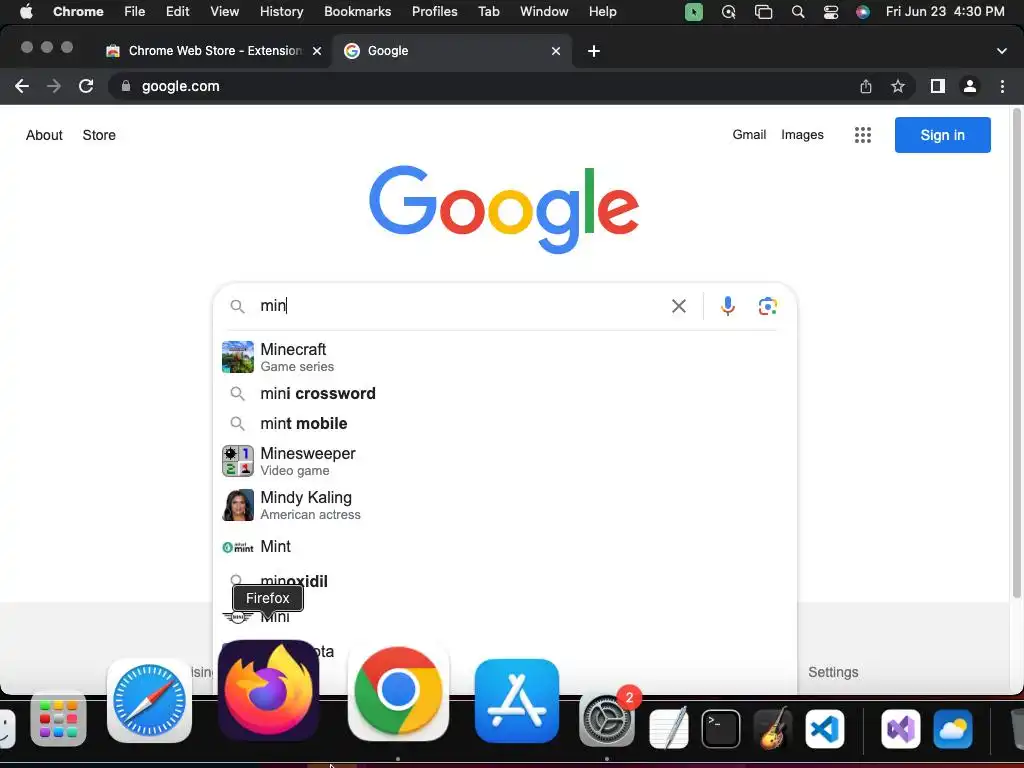Bookmark this page with the star icon

(x=898, y=86)
